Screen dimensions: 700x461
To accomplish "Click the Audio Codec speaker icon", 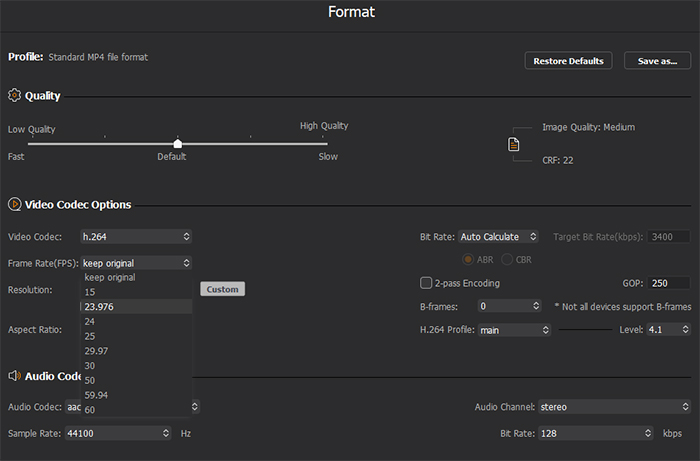I will (14, 376).
